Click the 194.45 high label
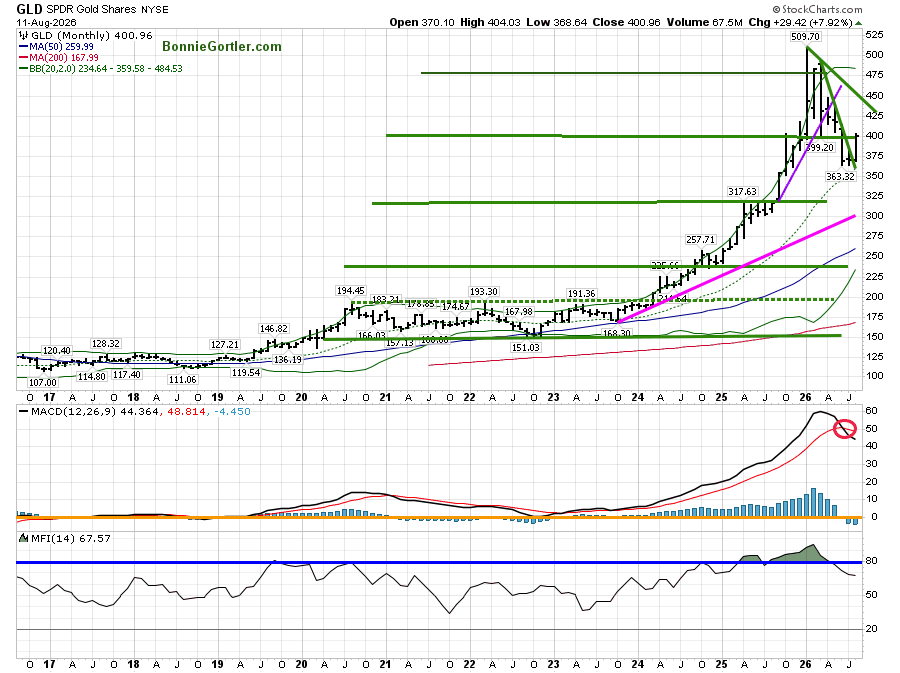This screenshot has height=673, width=900. 350,291
